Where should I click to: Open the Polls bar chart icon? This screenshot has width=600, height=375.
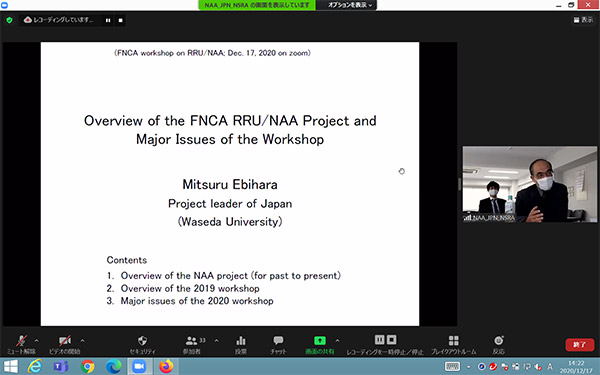(x=241, y=340)
